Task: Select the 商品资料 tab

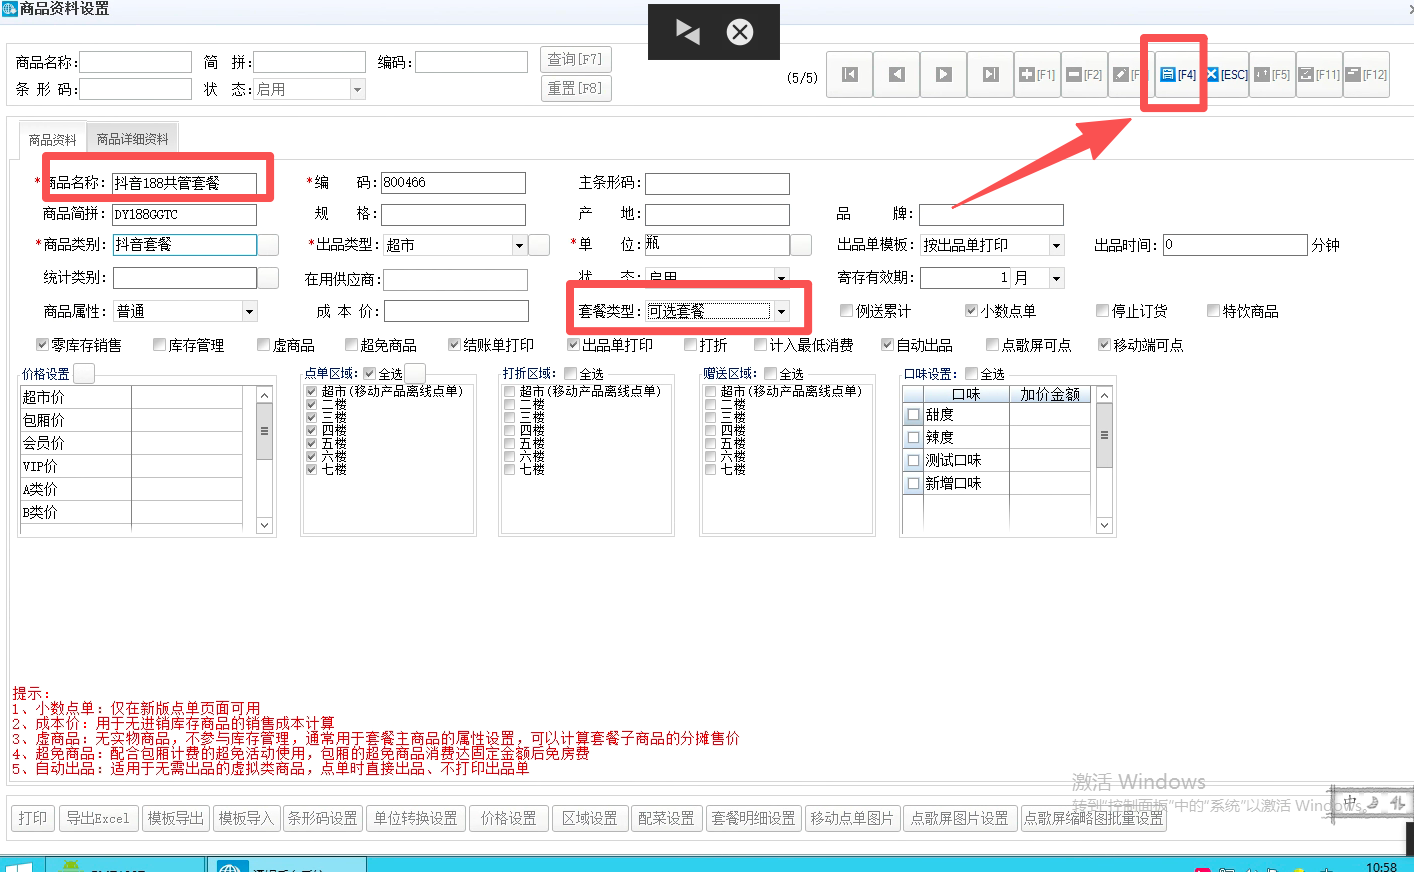Action: (x=52, y=140)
